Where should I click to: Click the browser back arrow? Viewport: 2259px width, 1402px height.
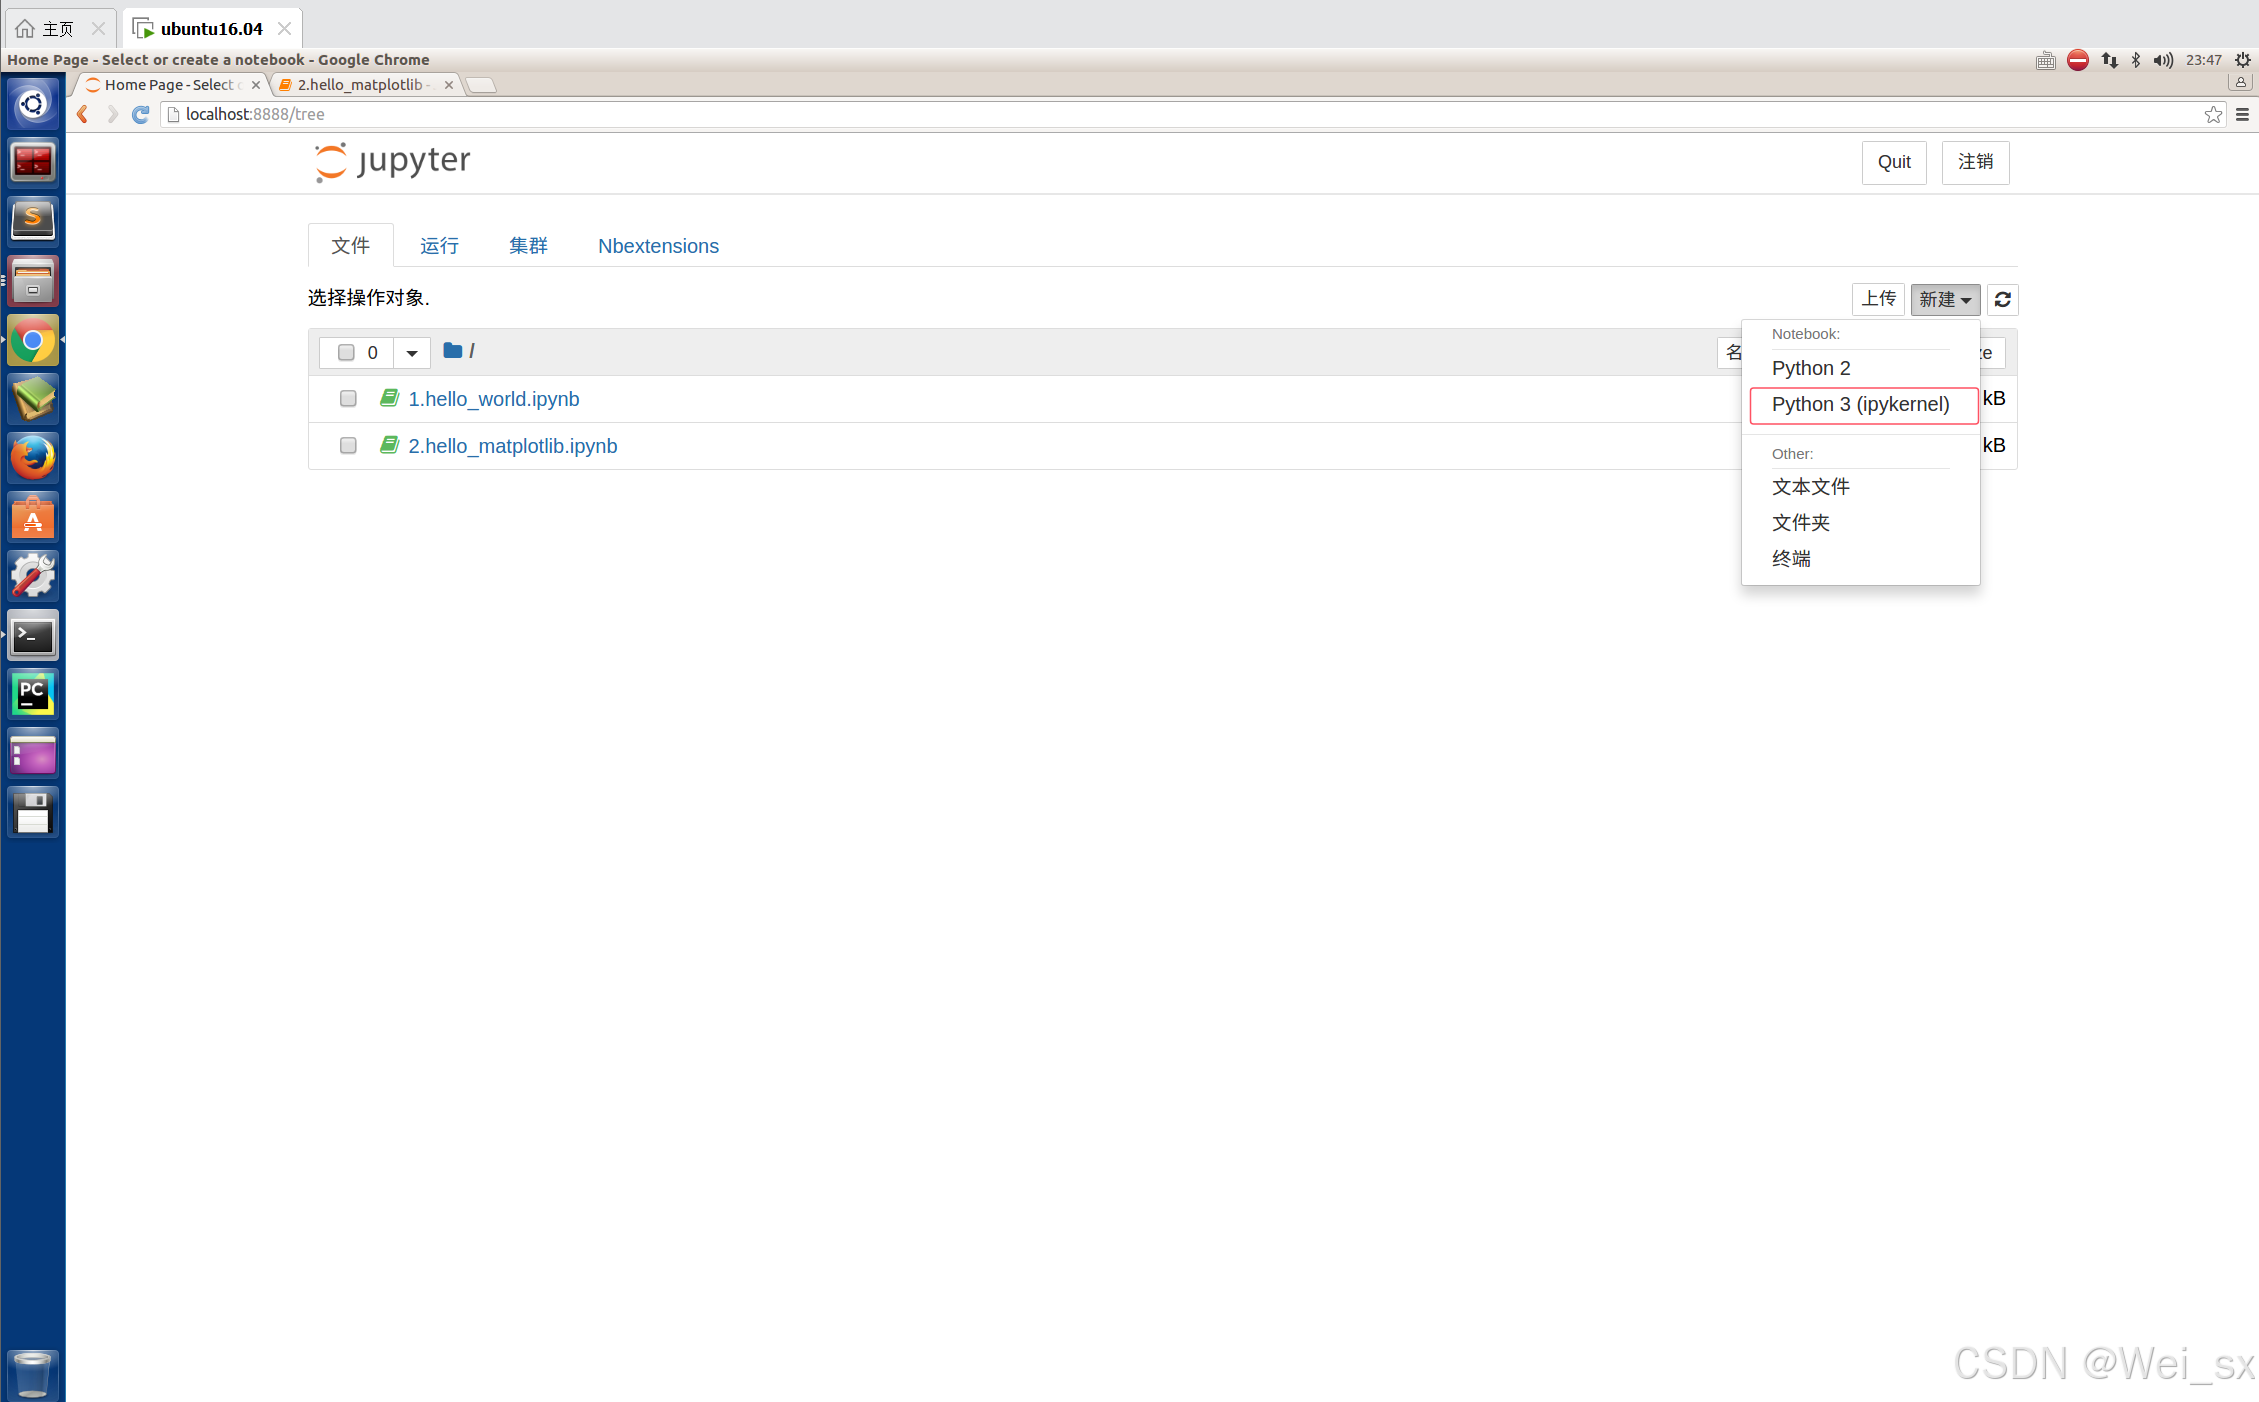click(x=84, y=115)
